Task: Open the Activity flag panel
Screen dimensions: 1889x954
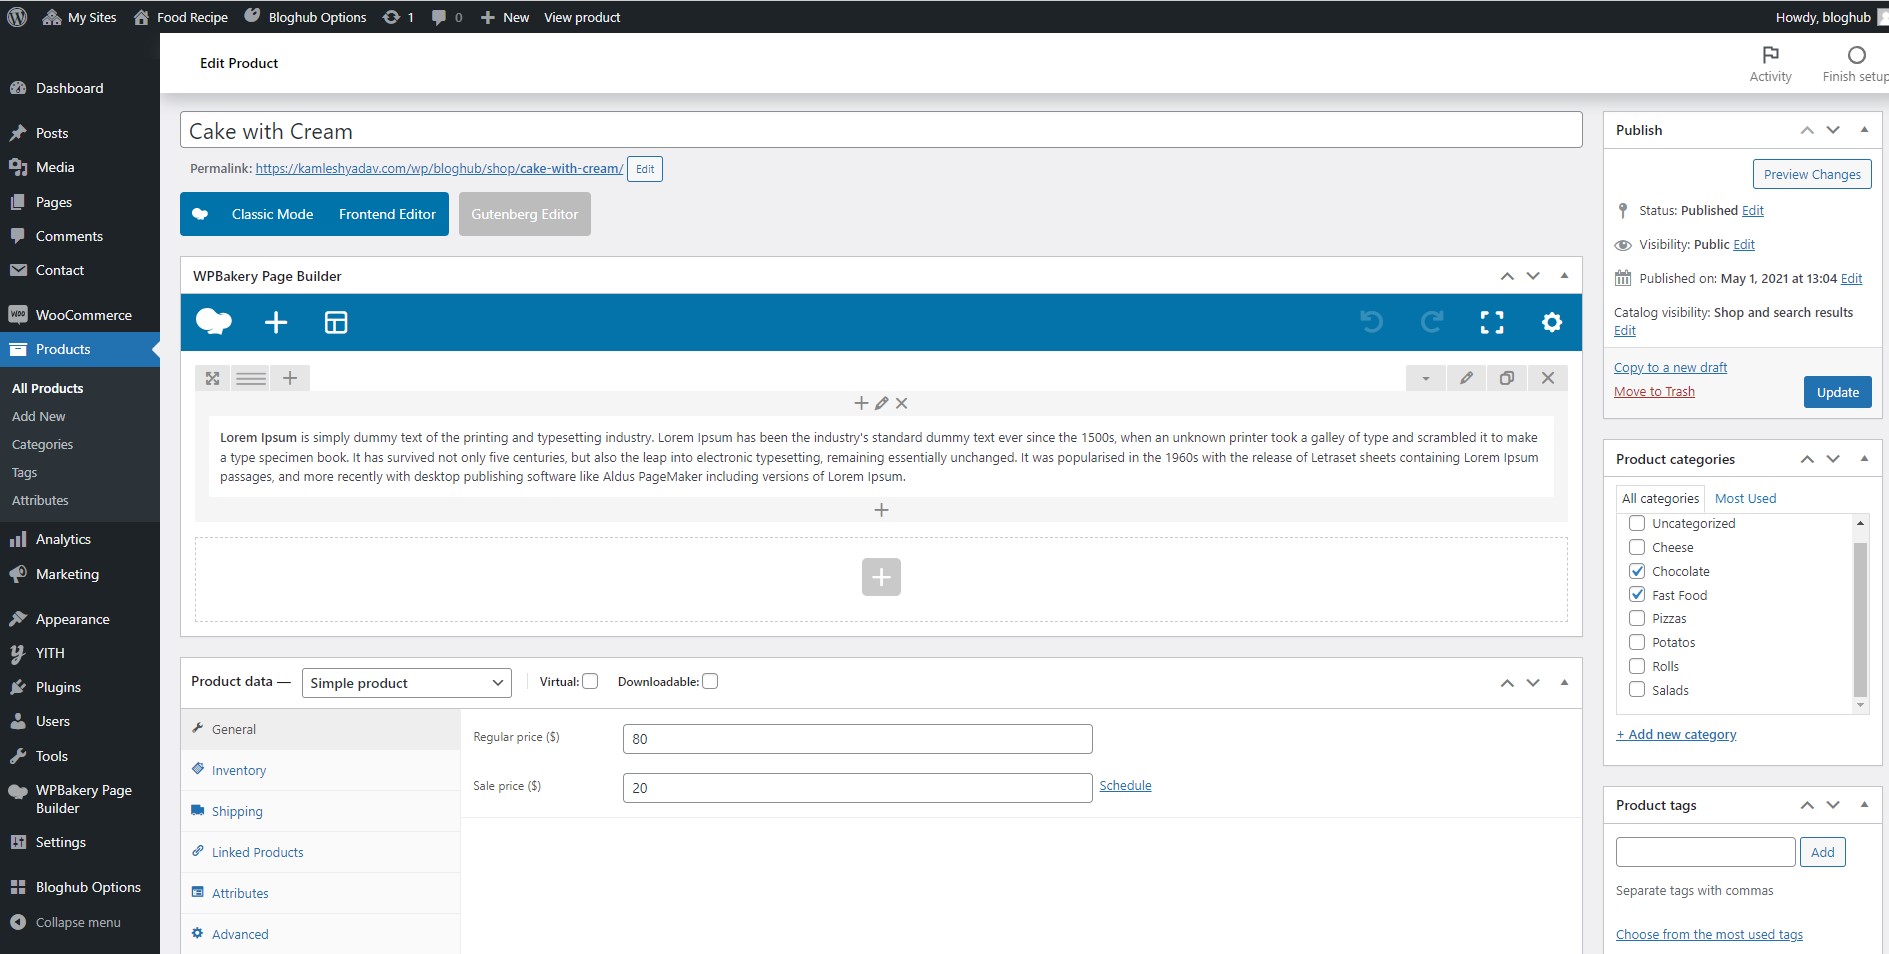Action: (x=1770, y=64)
